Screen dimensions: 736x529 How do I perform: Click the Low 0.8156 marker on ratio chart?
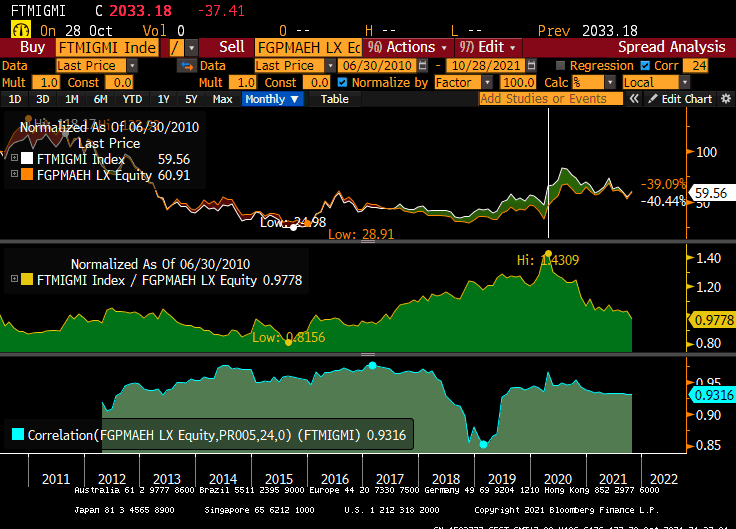tap(289, 342)
